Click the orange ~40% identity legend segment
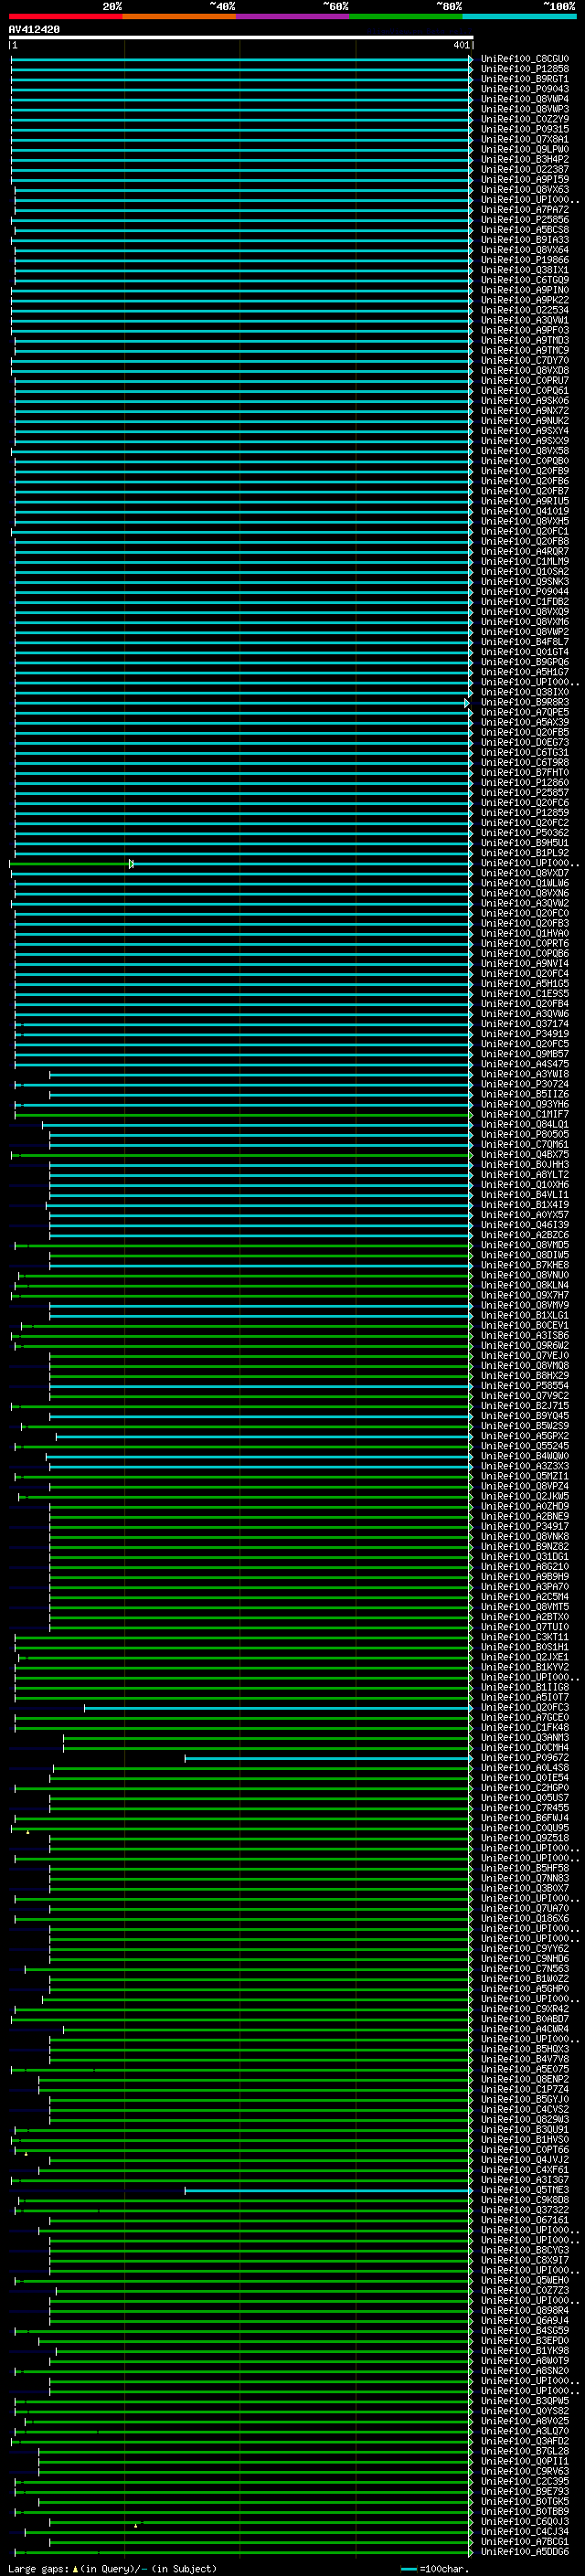This screenshot has height=2576, width=585. pos(179,16)
